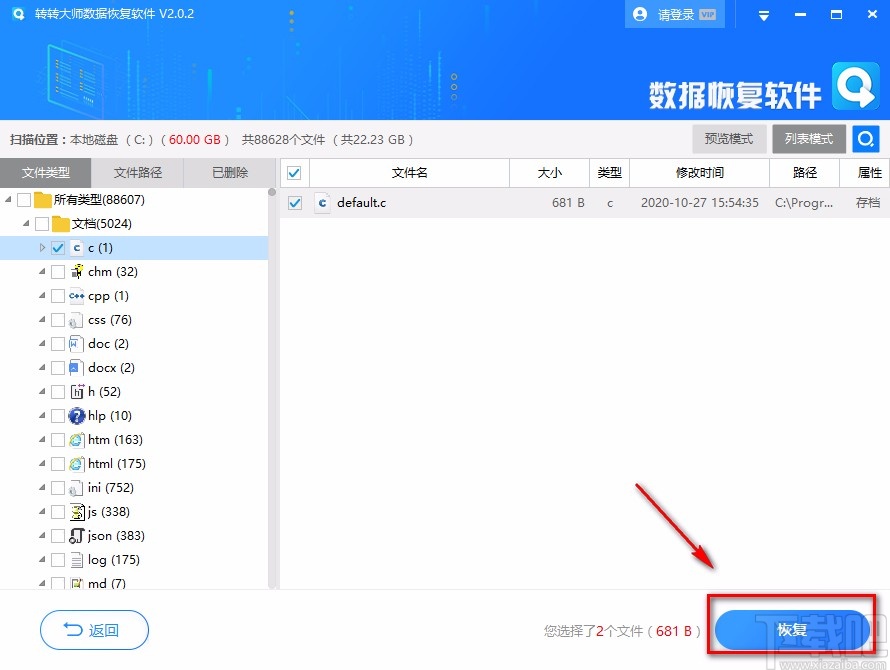Image resolution: width=890 pixels, height=670 pixels.
Task: Collapse the 文档 folder node
Action: (27, 223)
